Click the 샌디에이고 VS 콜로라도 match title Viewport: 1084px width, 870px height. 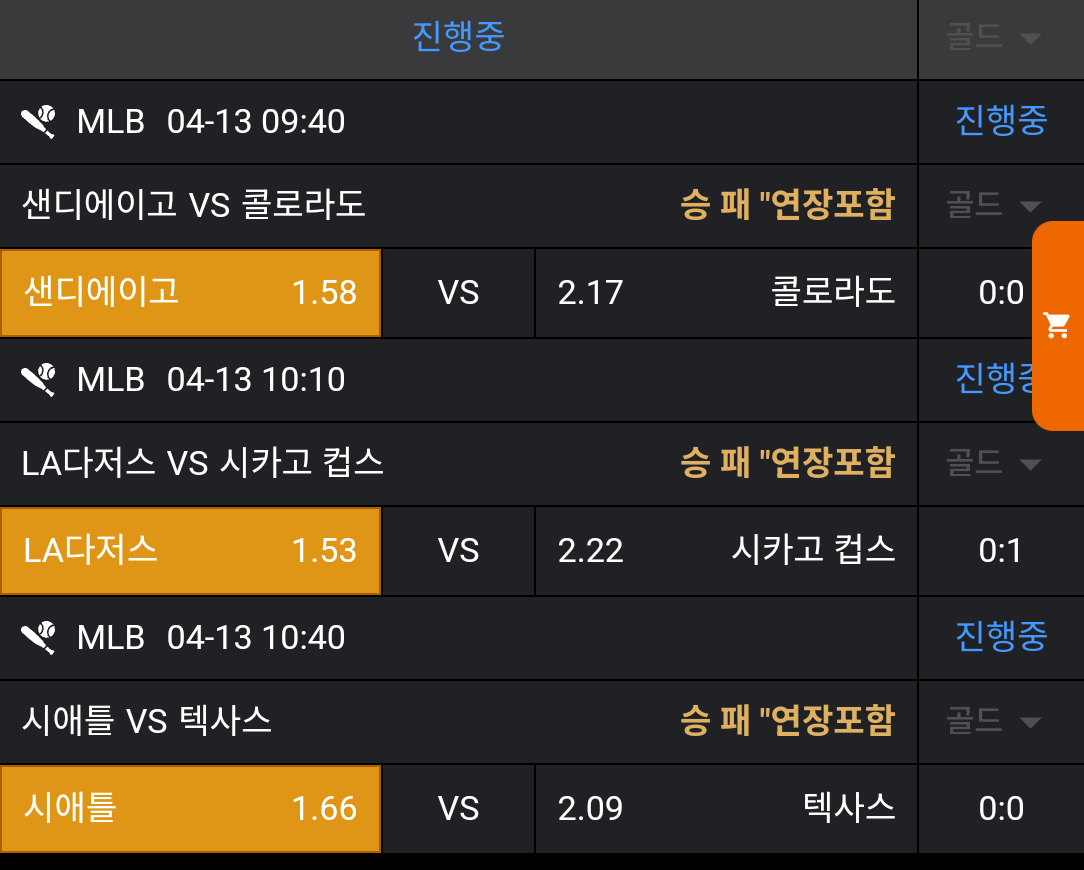194,206
